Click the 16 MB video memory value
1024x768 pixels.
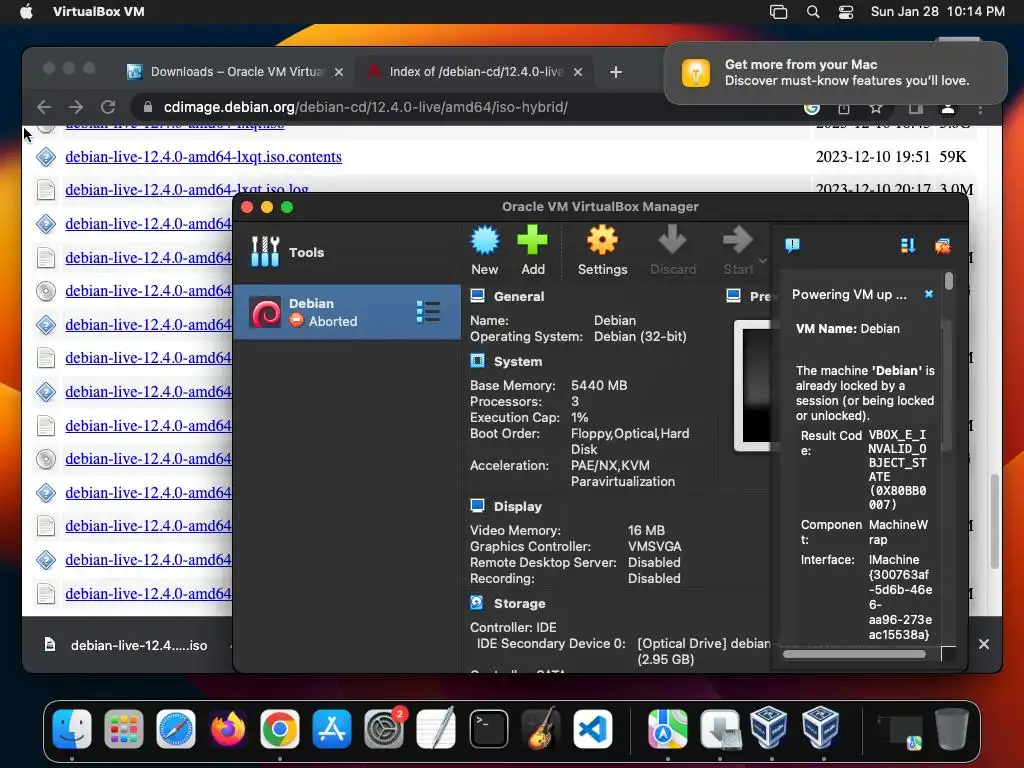pos(647,530)
